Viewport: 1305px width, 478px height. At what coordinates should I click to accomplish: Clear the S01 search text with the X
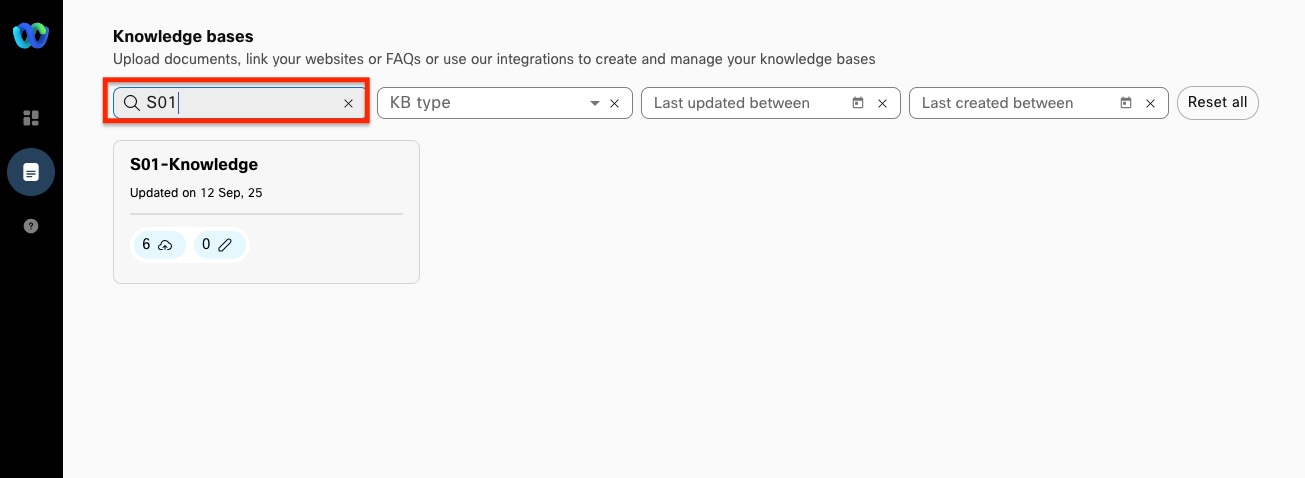tap(349, 103)
